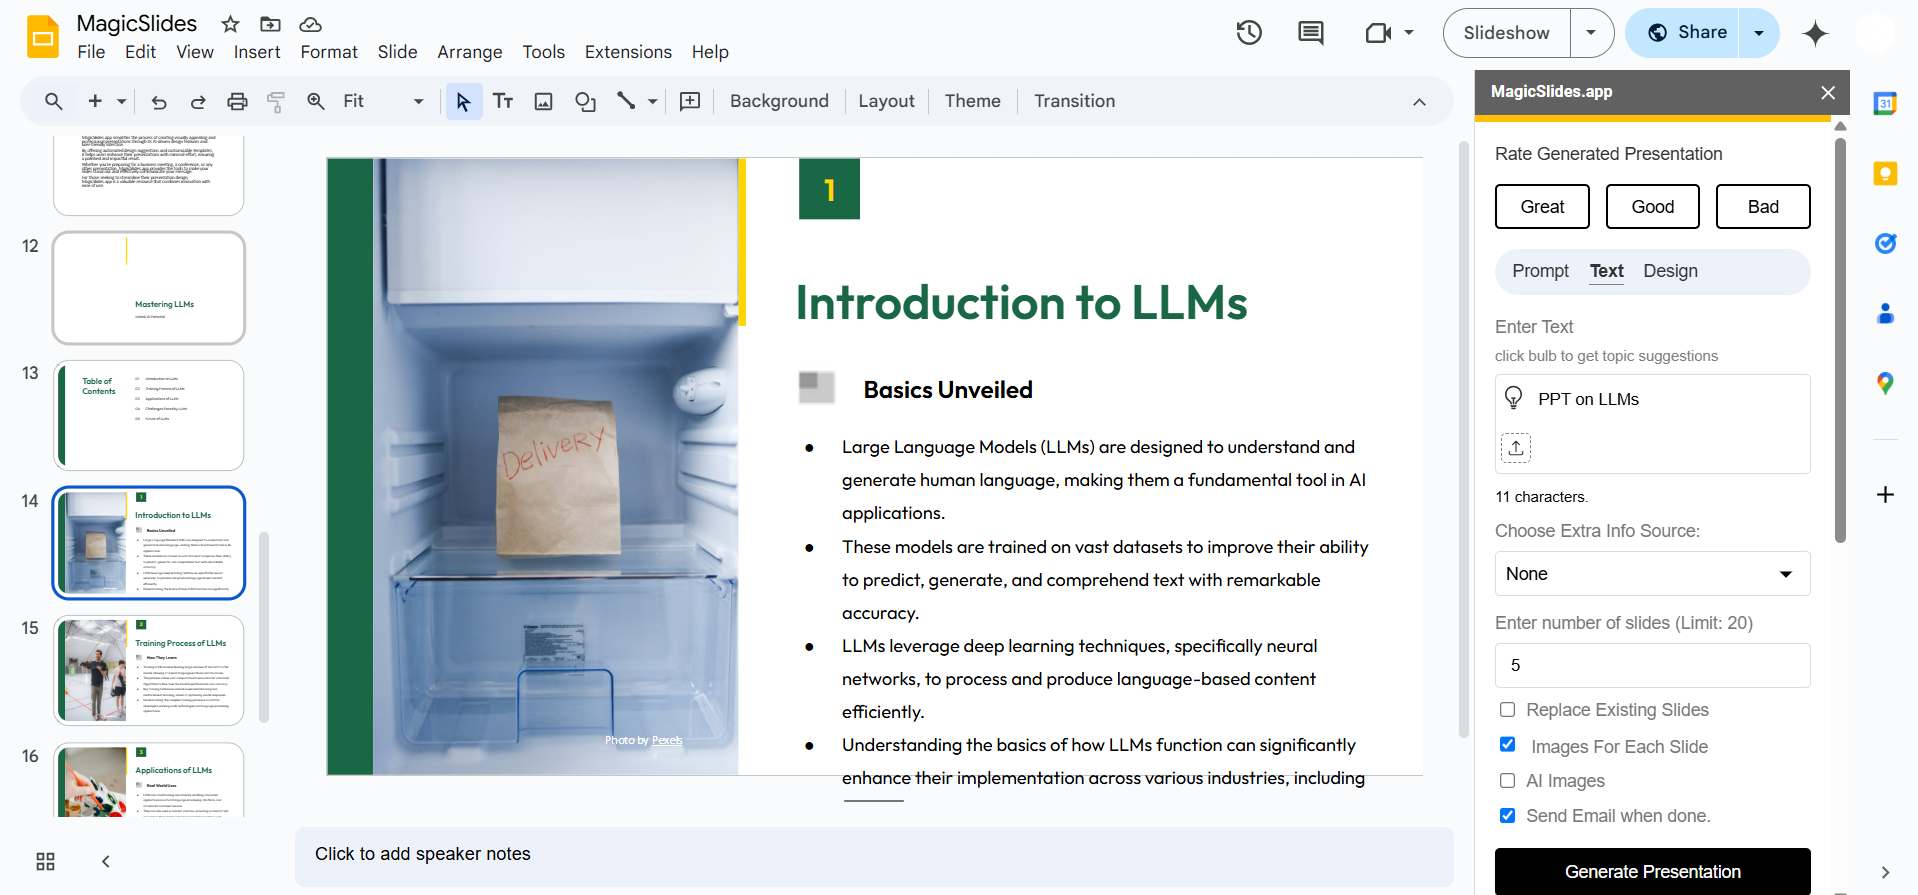The height and width of the screenshot is (895, 1918).
Task: Open the Extensions menu
Action: coord(628,52)
